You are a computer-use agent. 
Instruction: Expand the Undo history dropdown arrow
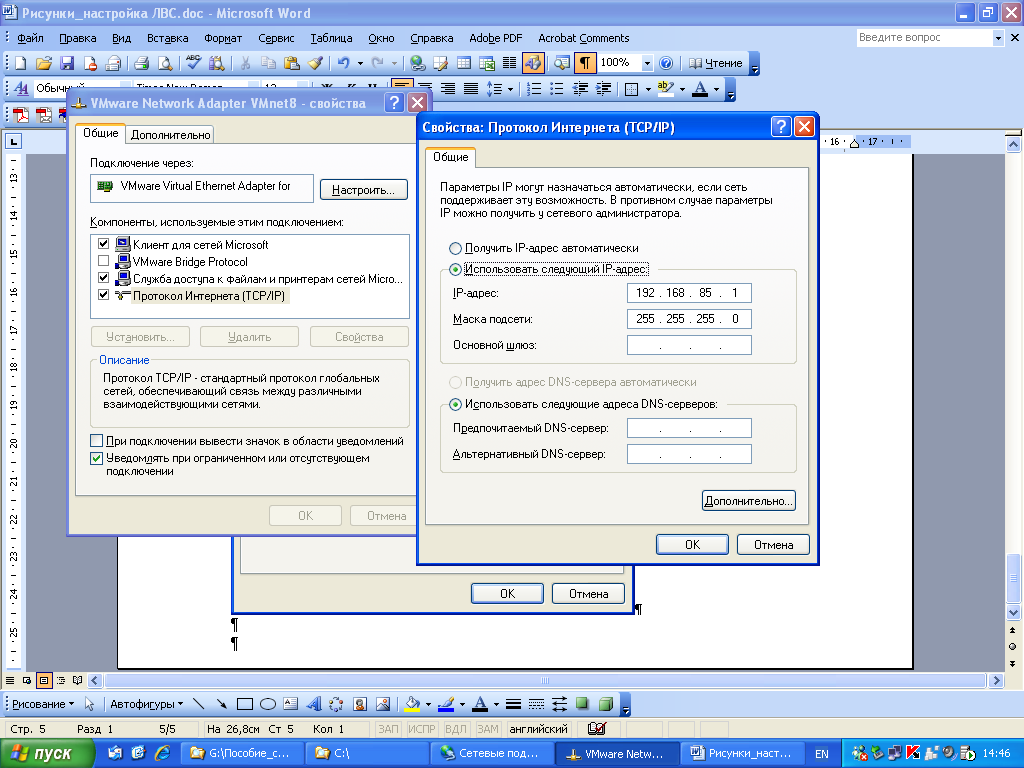[x=360, y=63]
